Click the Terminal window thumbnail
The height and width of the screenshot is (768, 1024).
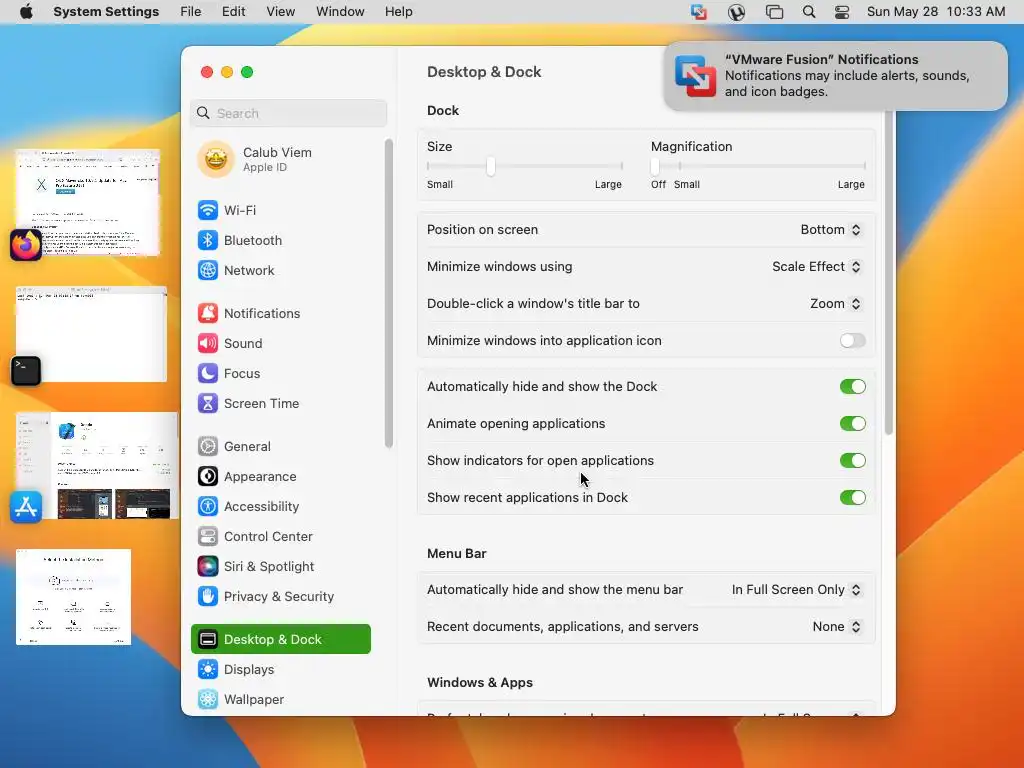91,334
